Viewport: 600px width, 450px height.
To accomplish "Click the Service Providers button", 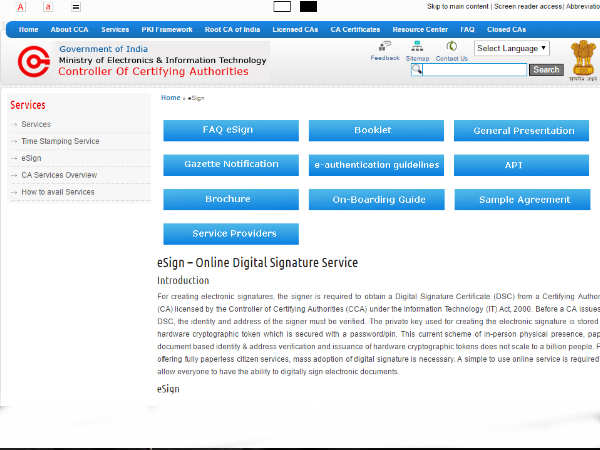I will (x=231, y=234).
